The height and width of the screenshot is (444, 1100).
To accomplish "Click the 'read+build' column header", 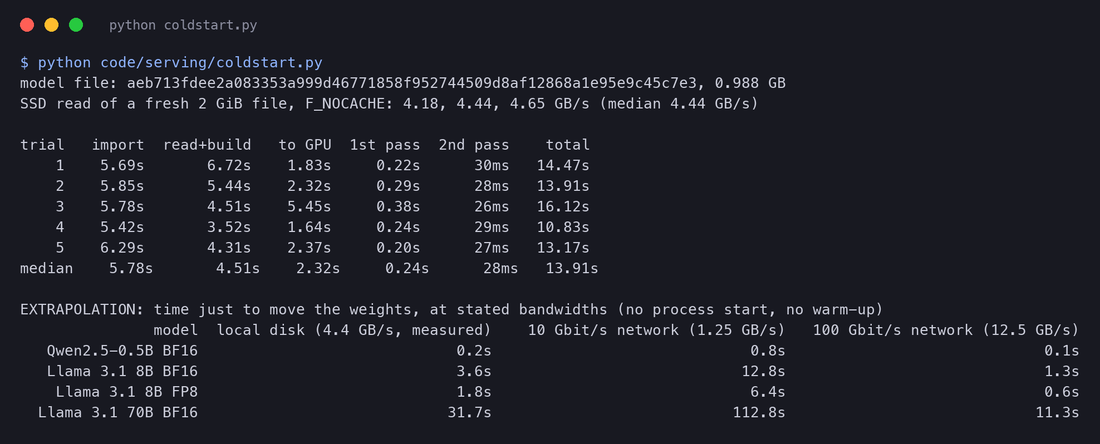I will click(207, 145).
